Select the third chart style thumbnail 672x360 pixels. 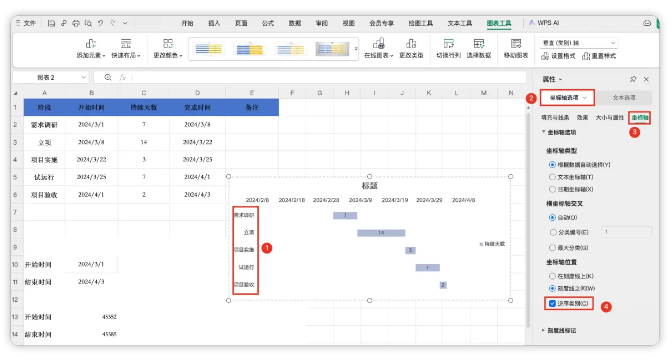click(290, 49)
